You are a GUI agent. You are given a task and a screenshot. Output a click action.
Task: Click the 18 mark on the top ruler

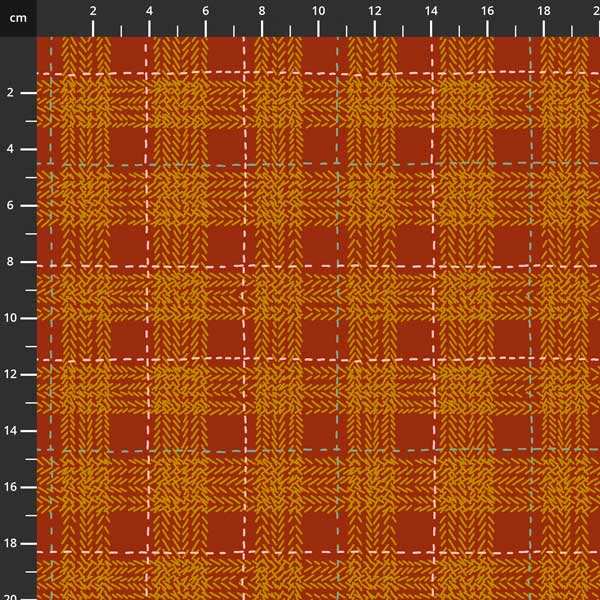click(543, 11)
